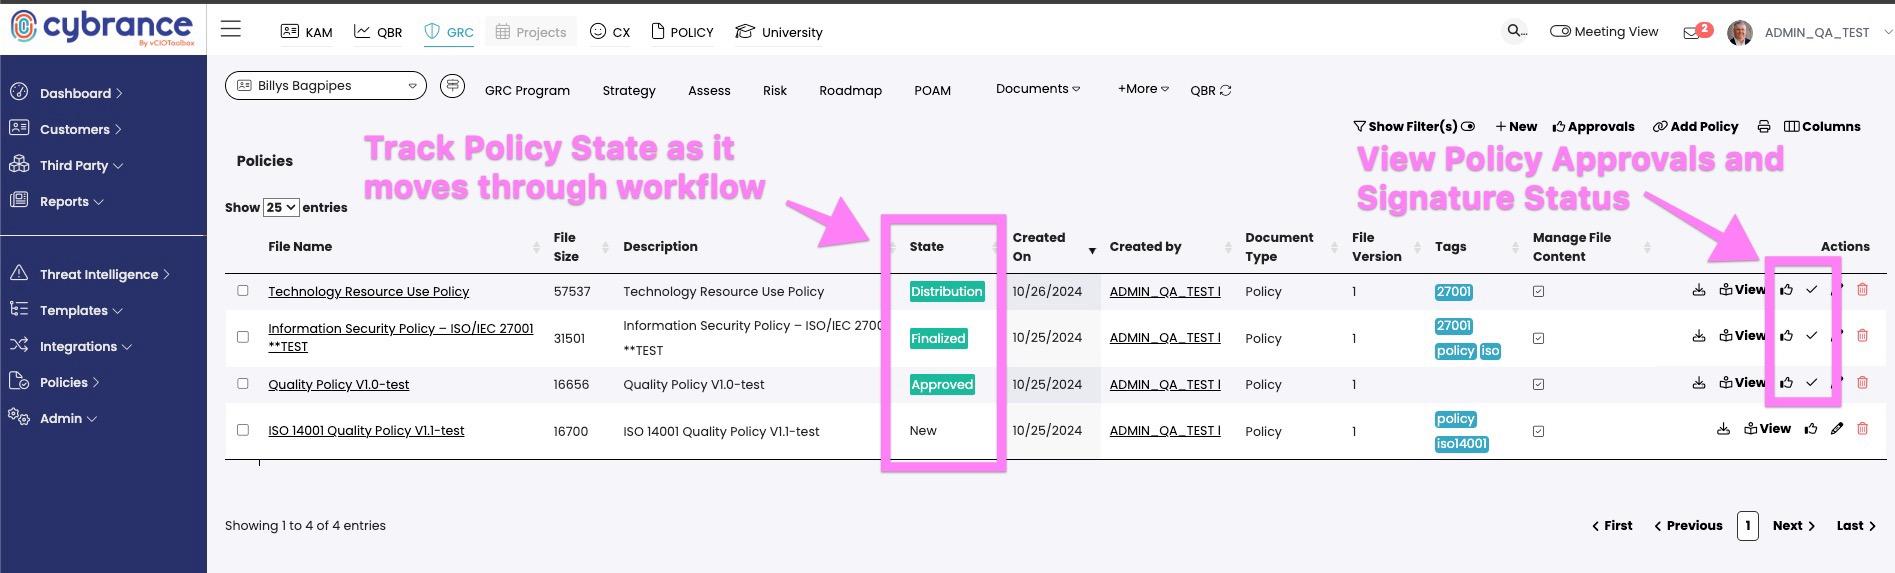Select checkbox for Technology Resource Use Policy row
Screen dimensions: 1895x573
click(x=242, y=290)
